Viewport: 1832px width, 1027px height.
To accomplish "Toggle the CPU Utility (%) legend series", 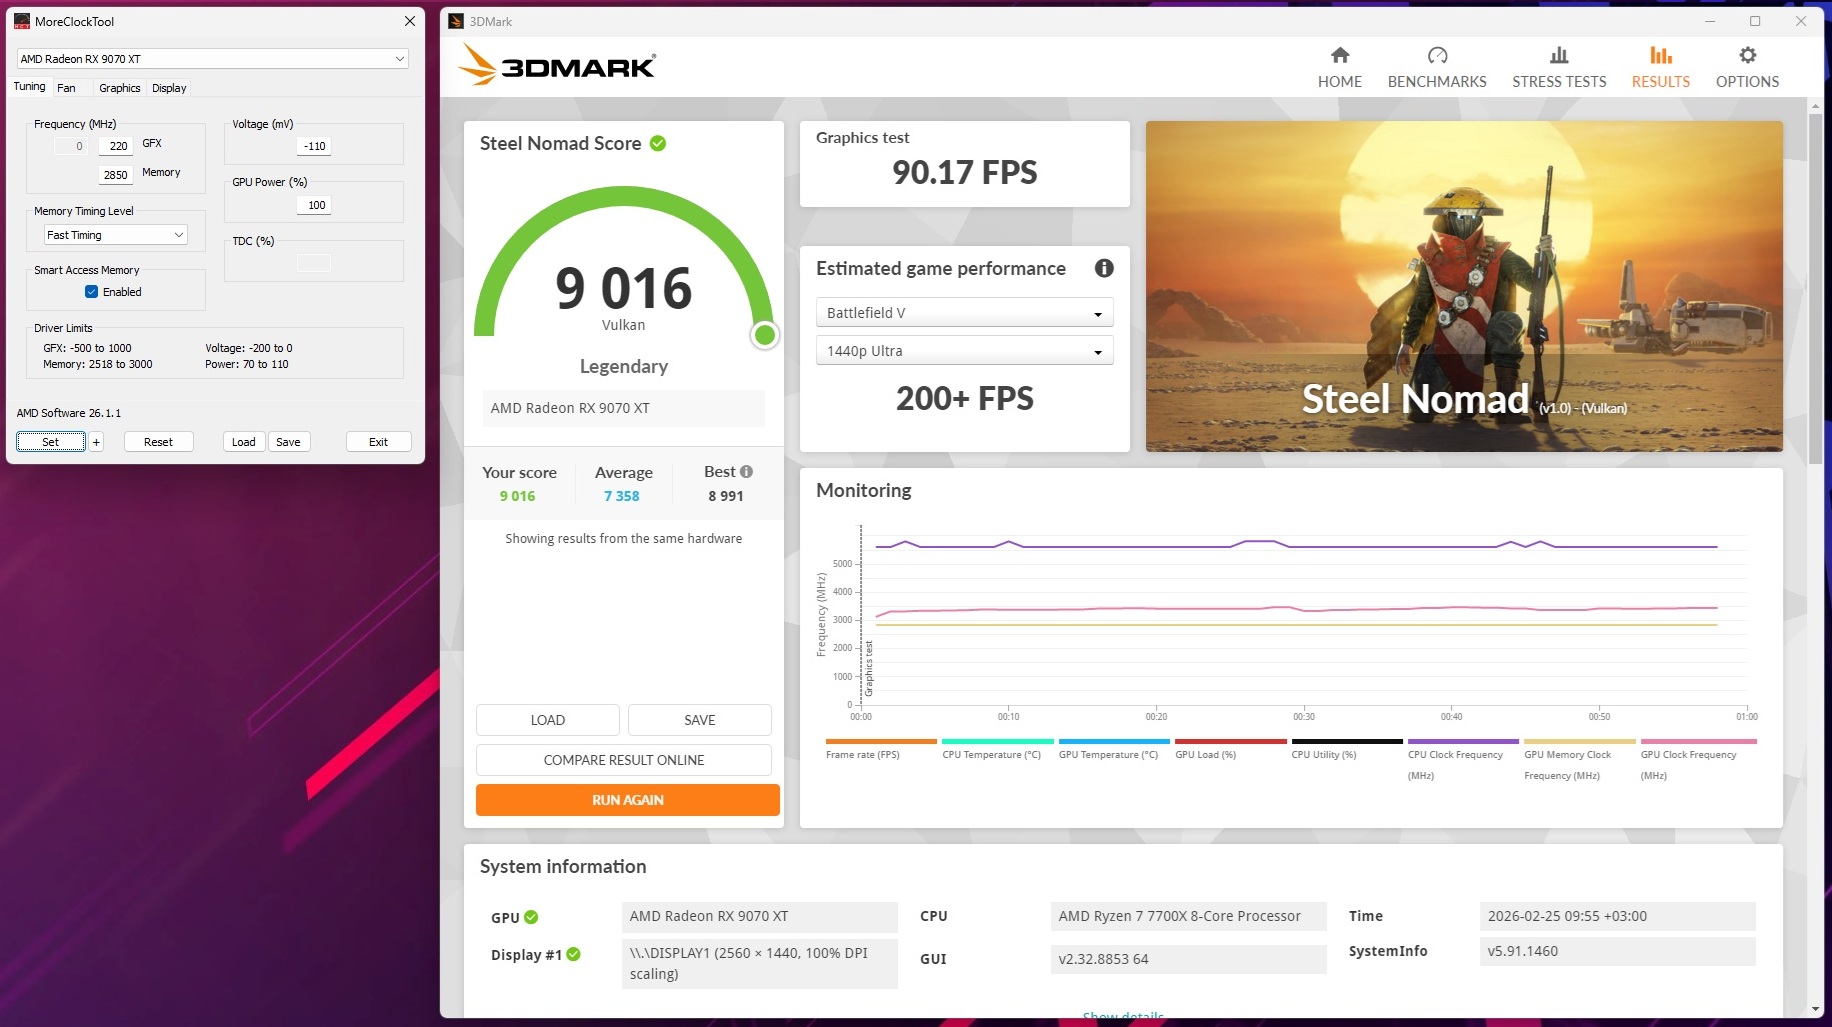I will pyautogui.click(x=1347, y=749).
